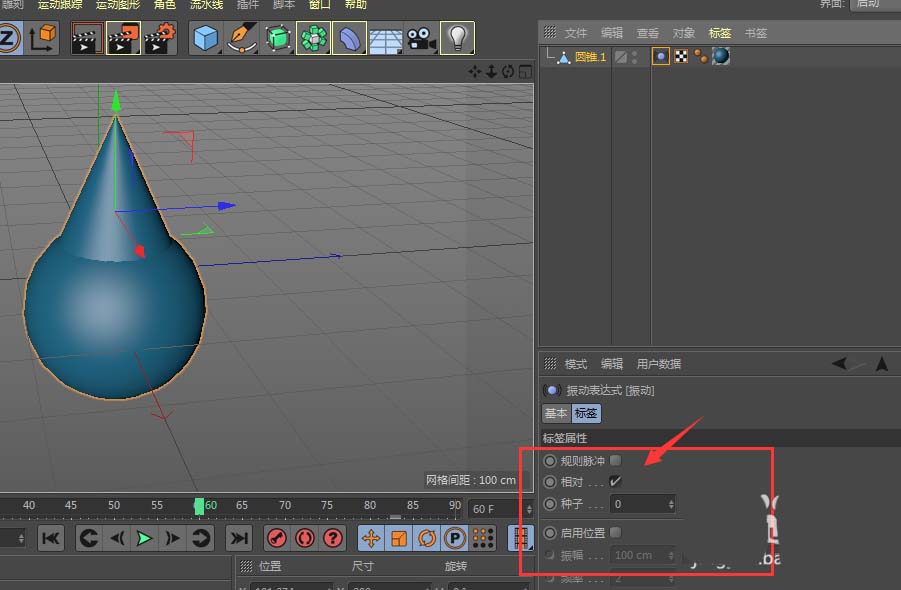Click the blue Bend deformer icon
This screenshot has width=901, height=590.
(x=349, y=38)
